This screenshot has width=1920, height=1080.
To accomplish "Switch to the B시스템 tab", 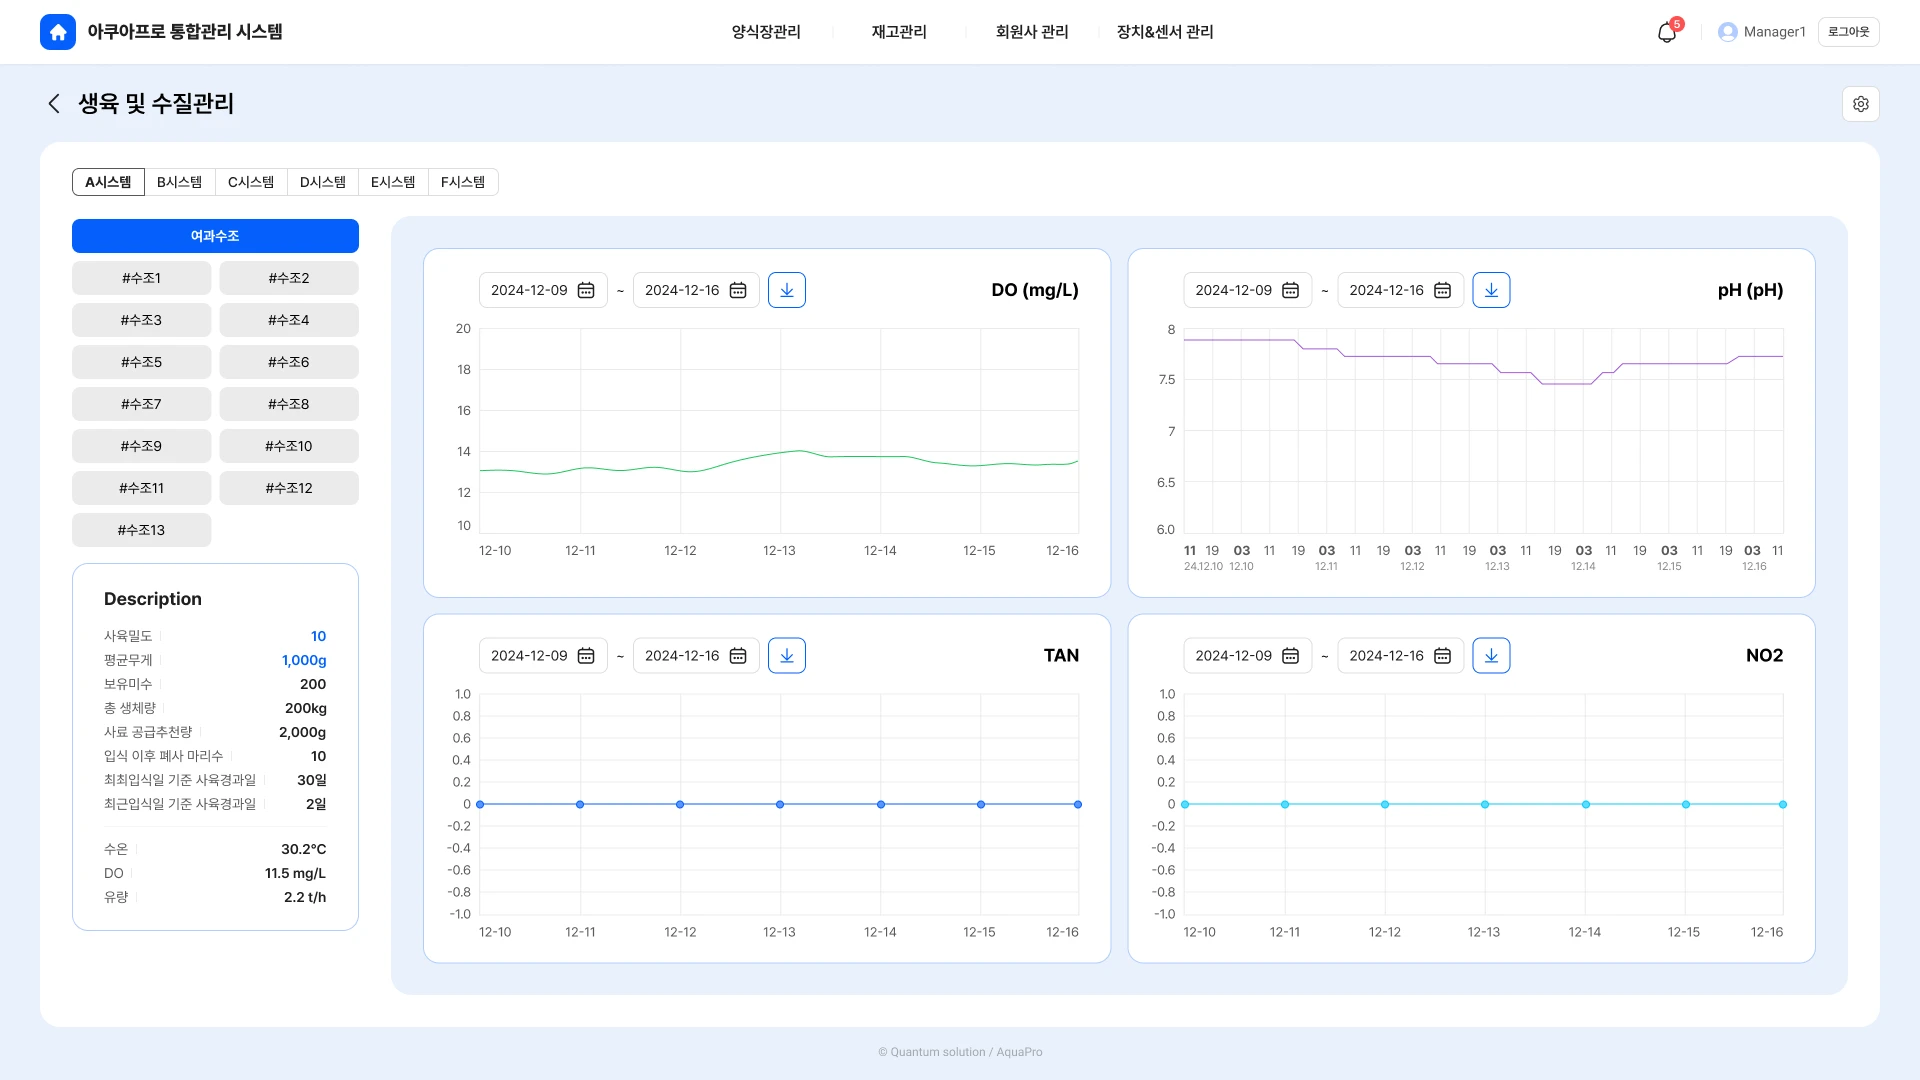I will tap(180, 182).
